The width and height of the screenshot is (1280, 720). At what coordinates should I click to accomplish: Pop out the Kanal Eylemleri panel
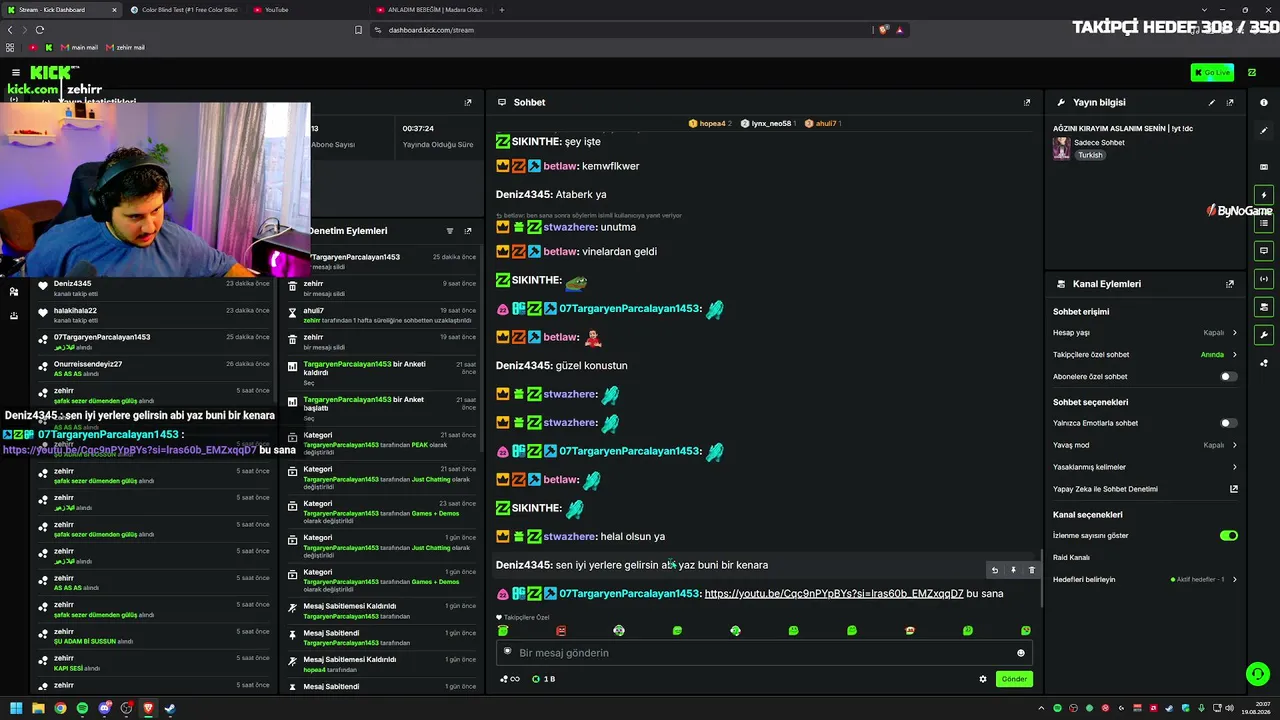pos(1230,284)
